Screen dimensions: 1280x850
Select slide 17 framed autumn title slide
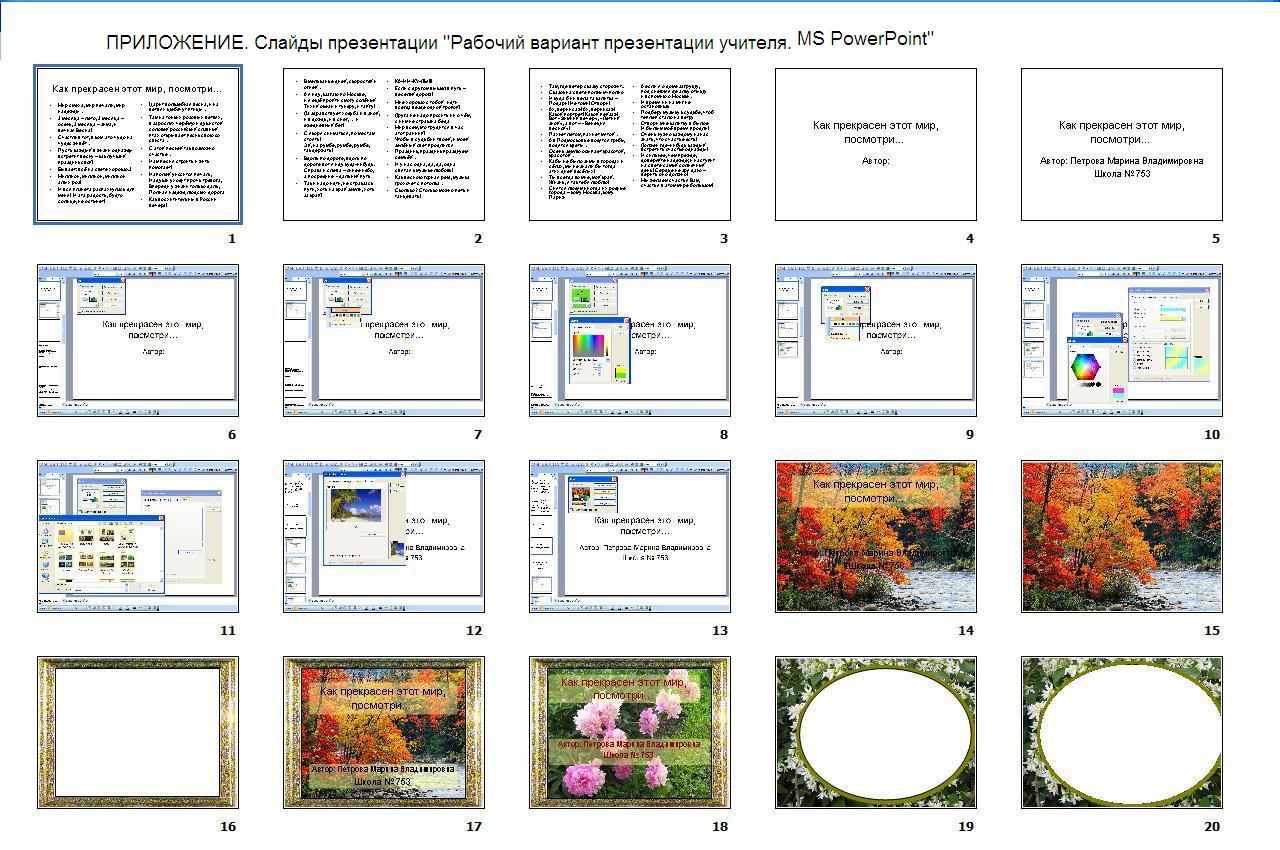[384, 732]
